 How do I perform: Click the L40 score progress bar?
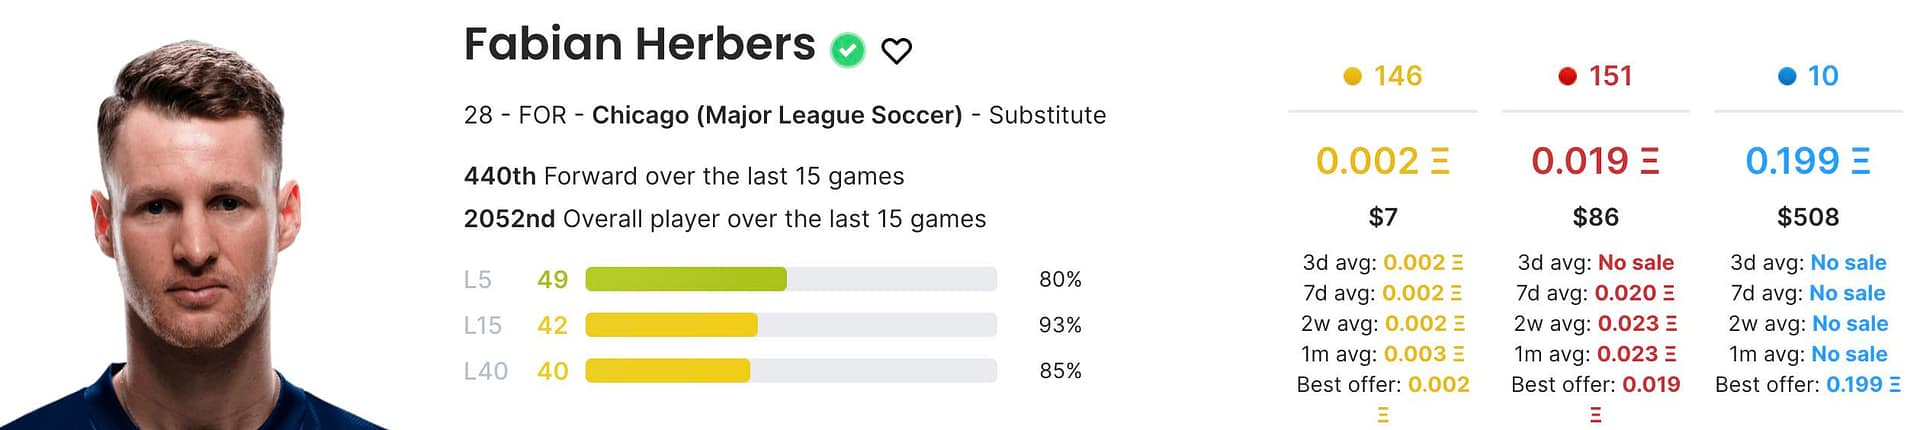tap(790, 371)
